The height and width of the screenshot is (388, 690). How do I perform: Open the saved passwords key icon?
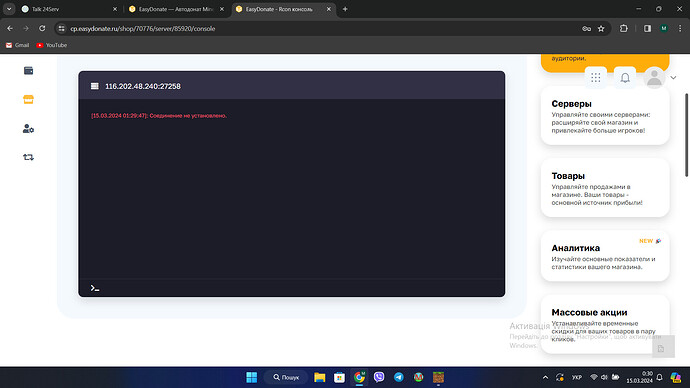pyautogui.click(x=587, y=29)
